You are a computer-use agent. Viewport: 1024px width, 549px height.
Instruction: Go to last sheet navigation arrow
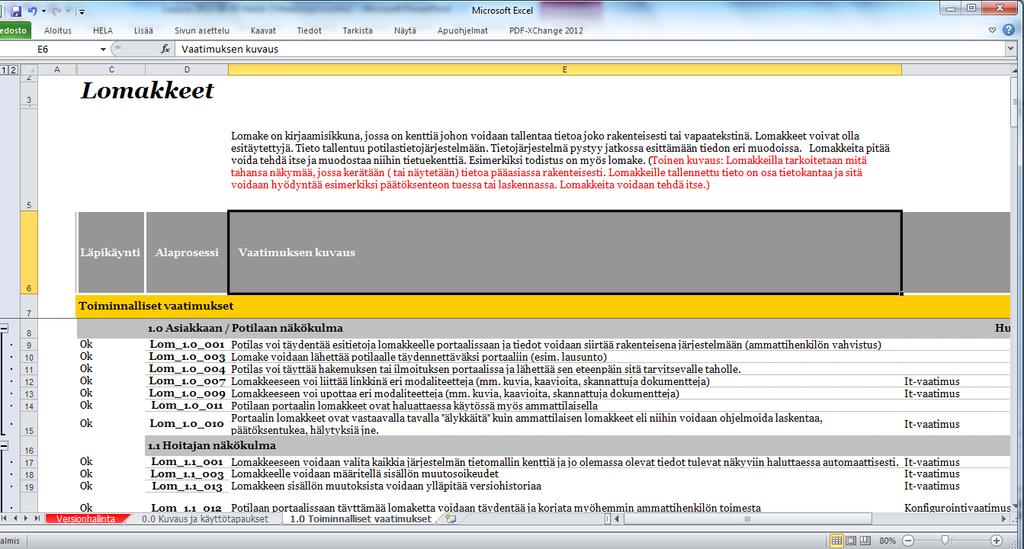point(37,518)
